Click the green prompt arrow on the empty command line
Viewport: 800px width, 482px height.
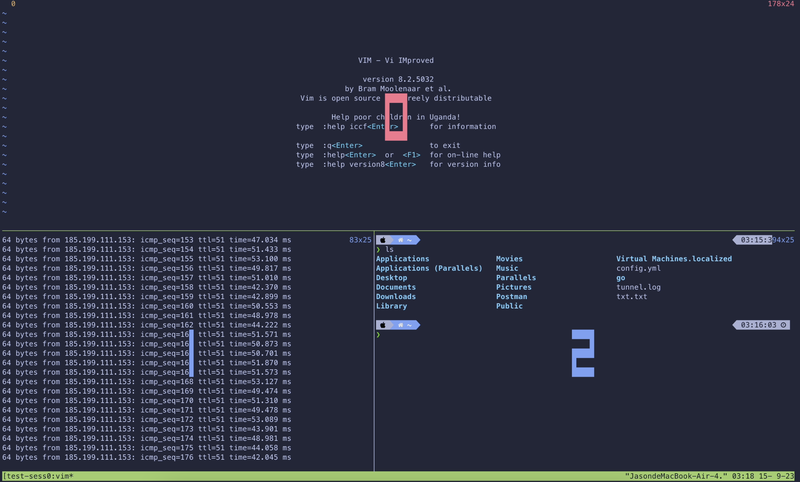[x=378, y=335]
